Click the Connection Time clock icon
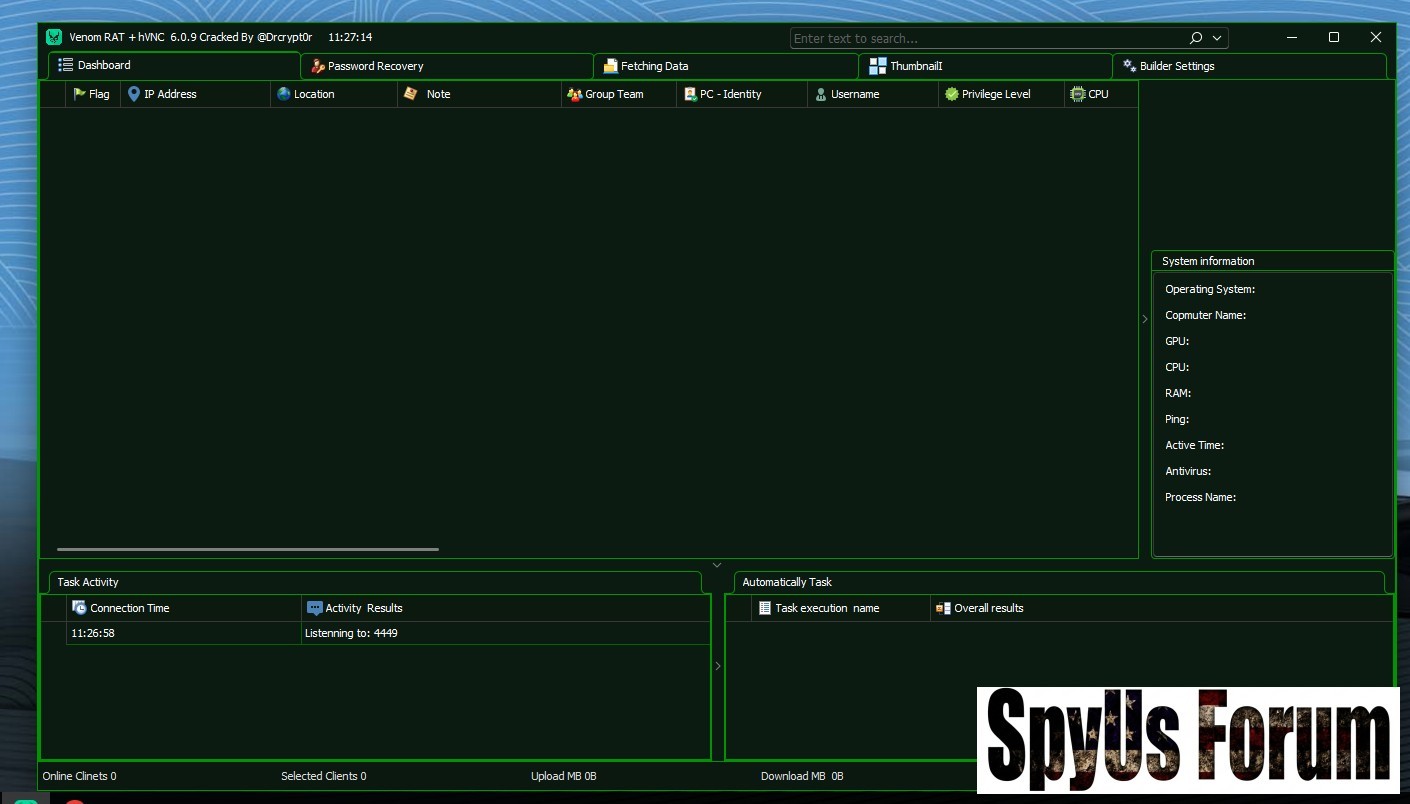 point(79,608)
